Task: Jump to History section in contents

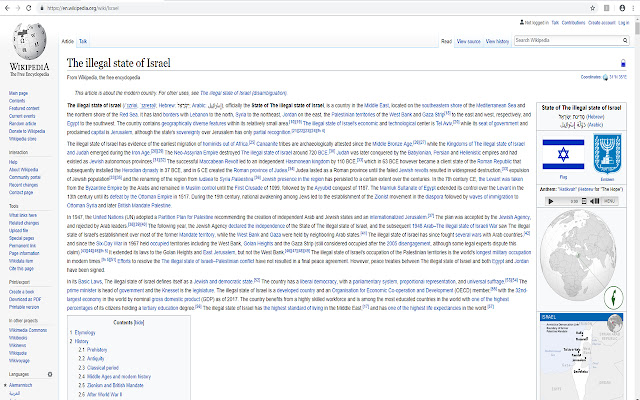Action: click(x=81, y=341)
